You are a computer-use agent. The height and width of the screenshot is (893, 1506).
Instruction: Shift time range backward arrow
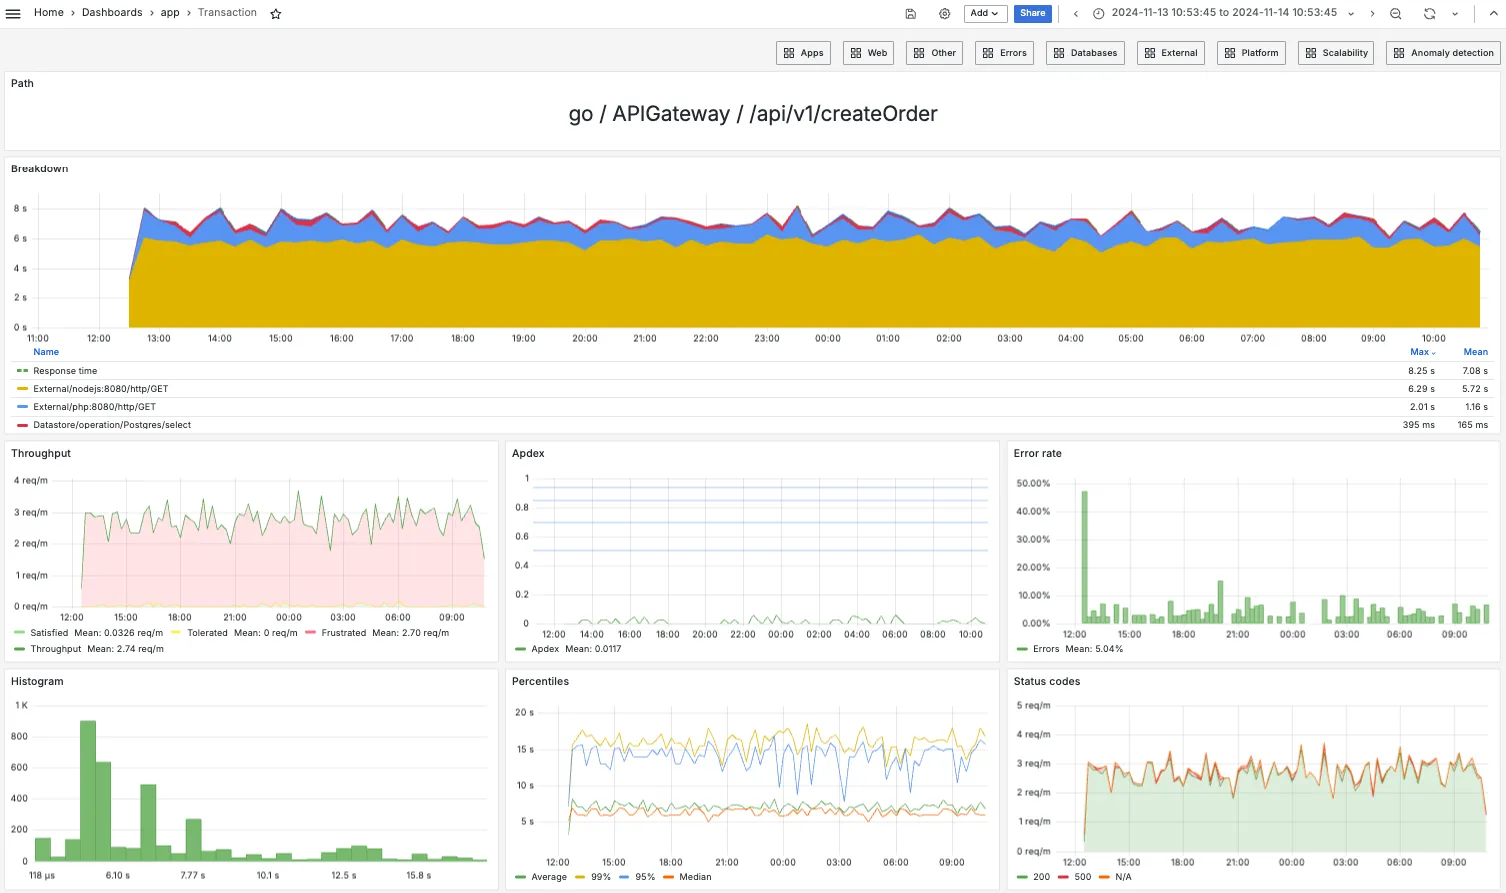pyautogui.click(x=1076, y=14)
